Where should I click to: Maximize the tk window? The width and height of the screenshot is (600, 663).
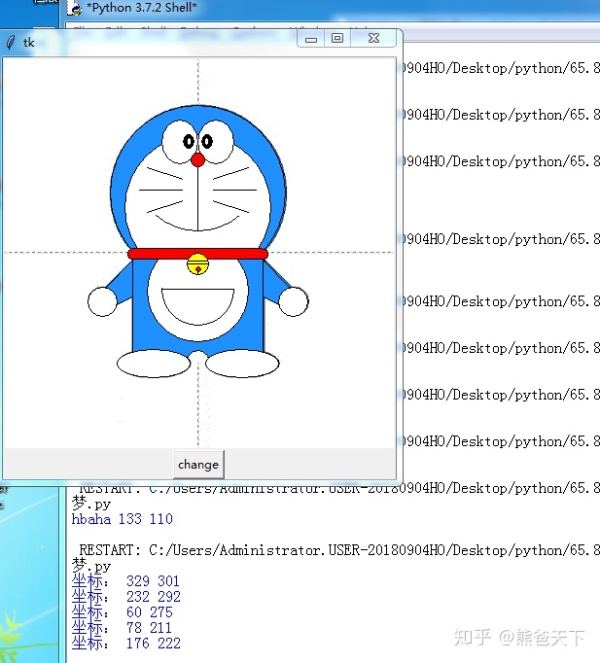click(337, 38)
